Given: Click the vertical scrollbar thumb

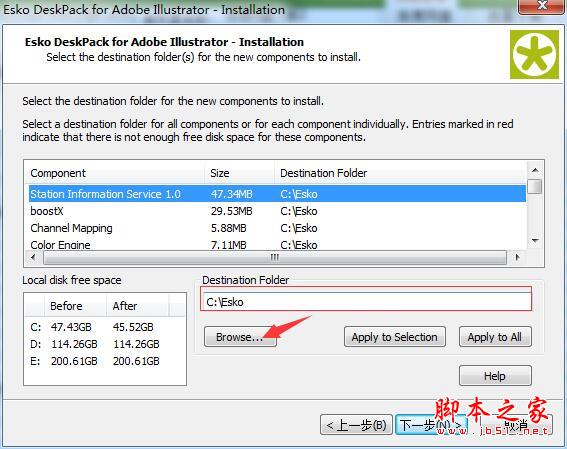Looking at the screenshot, I should coord(534,187).
